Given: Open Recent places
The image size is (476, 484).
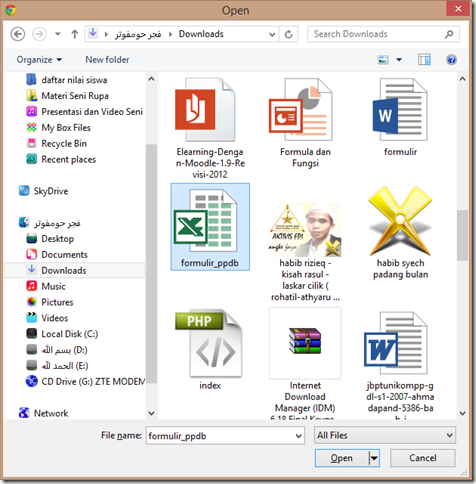Looking at the screenshot, I should [x=61, y=160].
